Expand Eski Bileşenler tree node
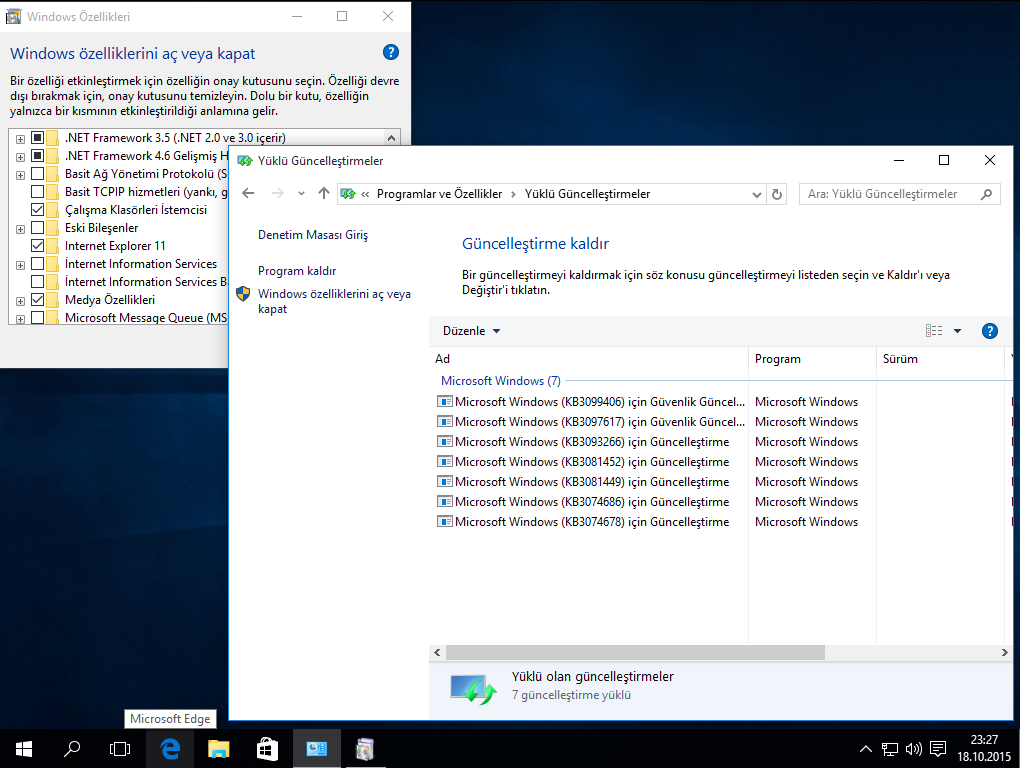This screenshot has width=1020, height=768. (21, 229)
